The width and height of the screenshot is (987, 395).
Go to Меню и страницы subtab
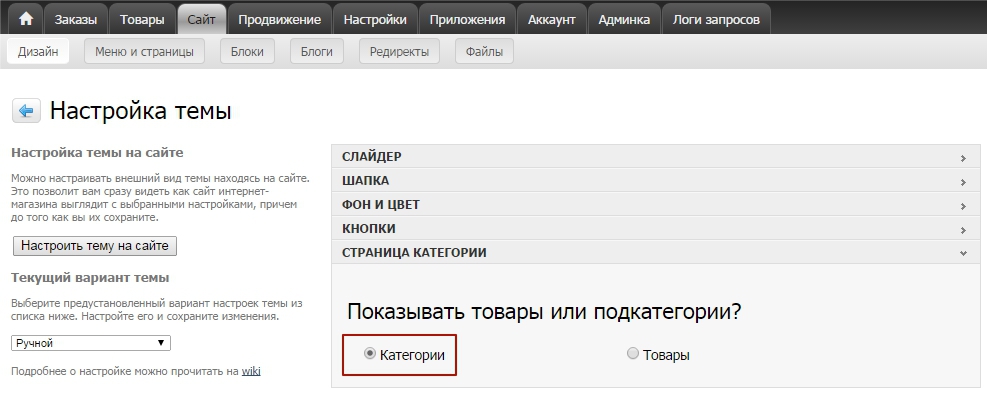click(144, 52)
